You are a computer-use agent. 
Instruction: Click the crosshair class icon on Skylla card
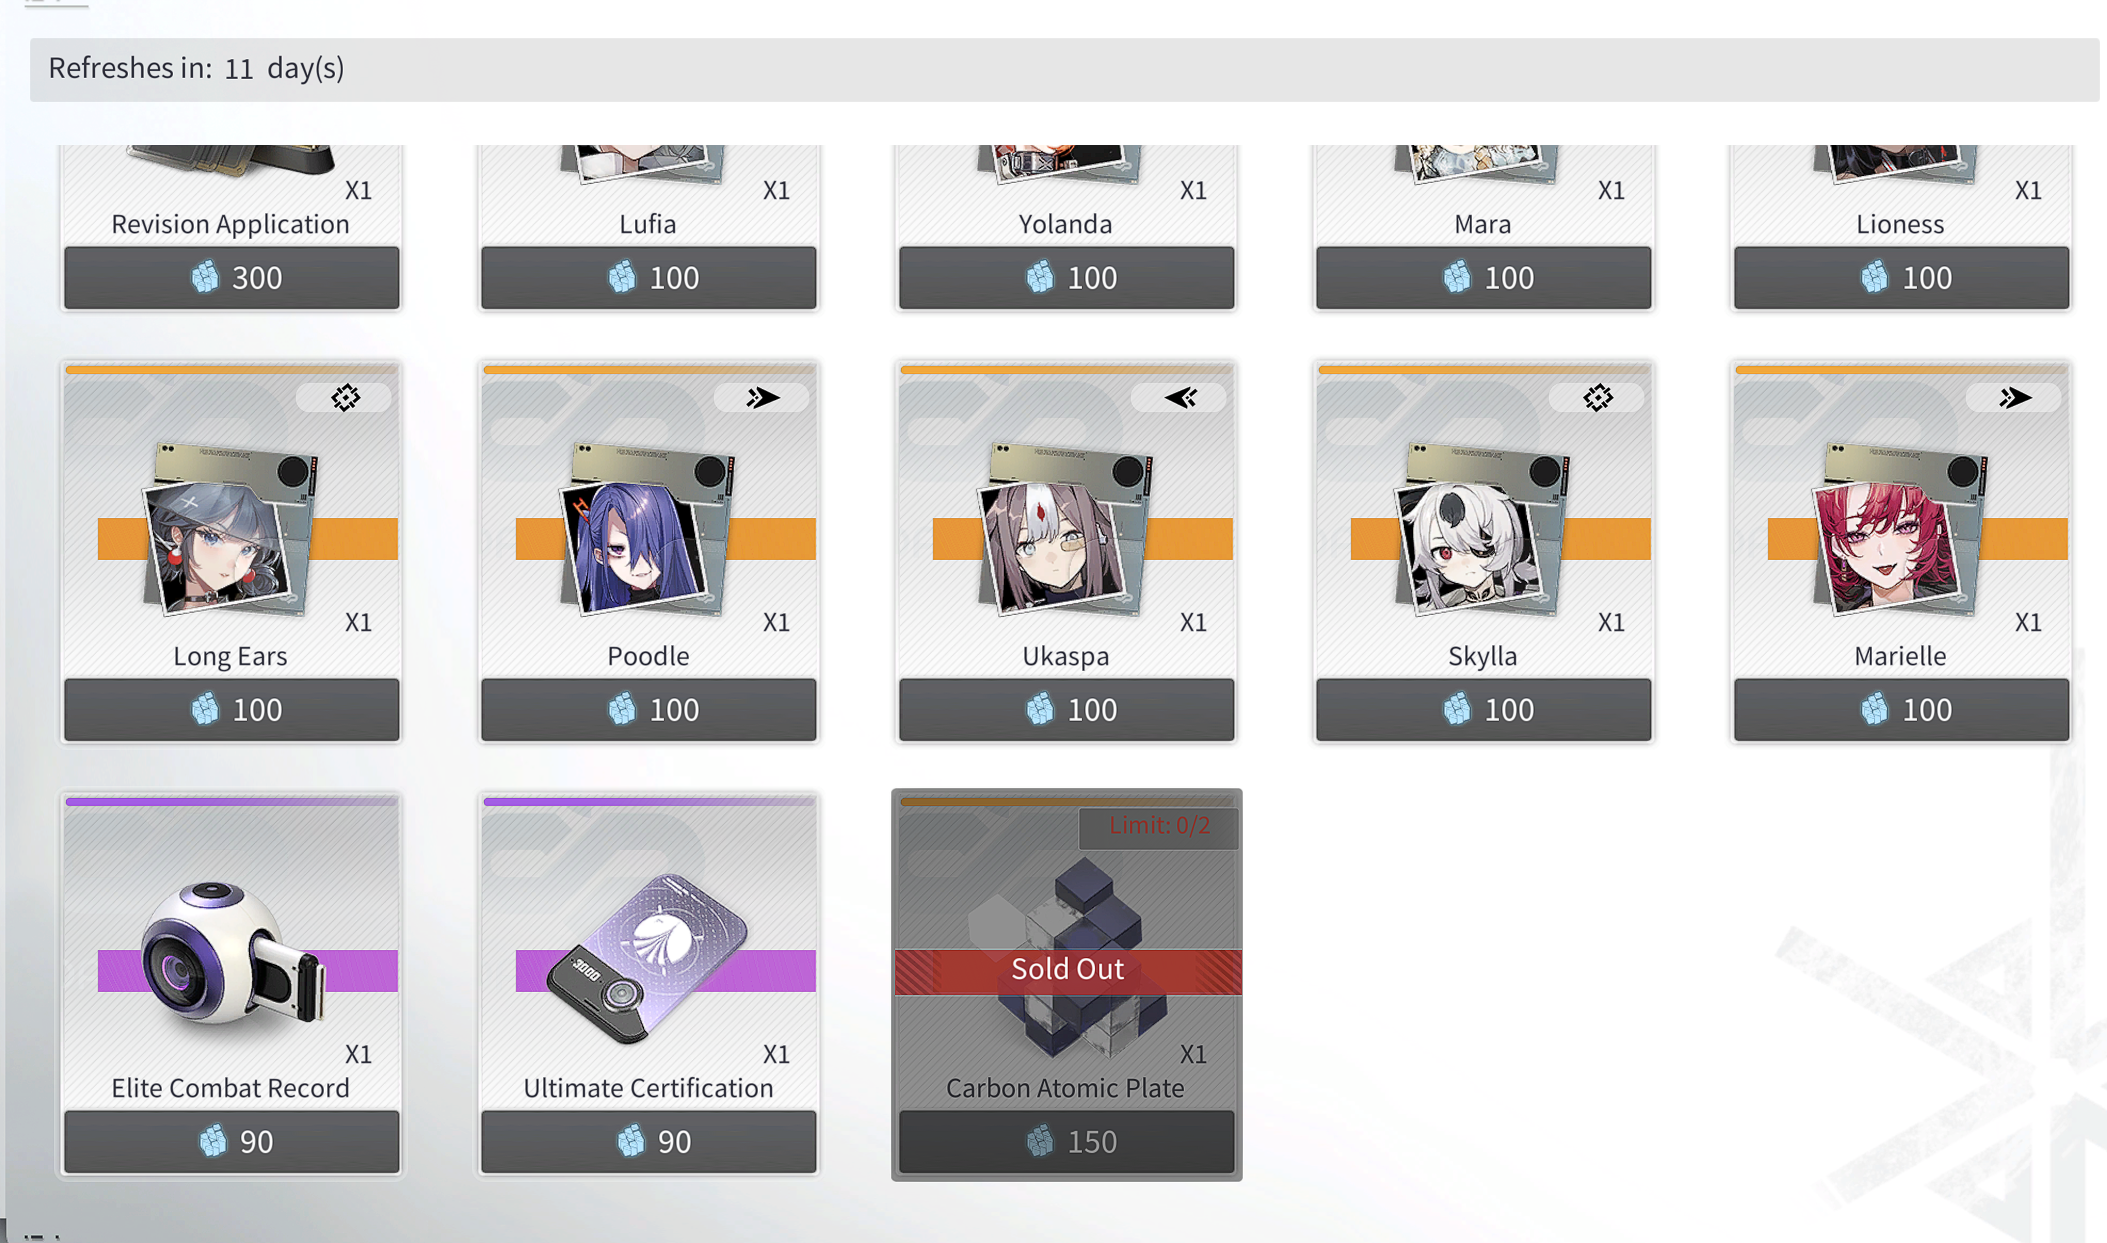point(1598,398)
